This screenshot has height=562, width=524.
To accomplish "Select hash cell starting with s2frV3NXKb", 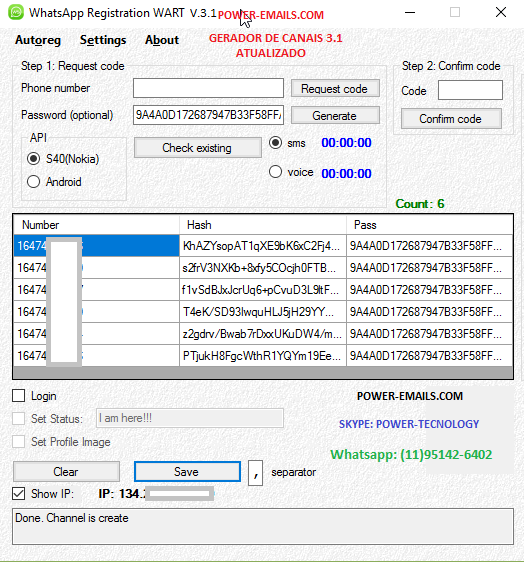I will 263,268.
